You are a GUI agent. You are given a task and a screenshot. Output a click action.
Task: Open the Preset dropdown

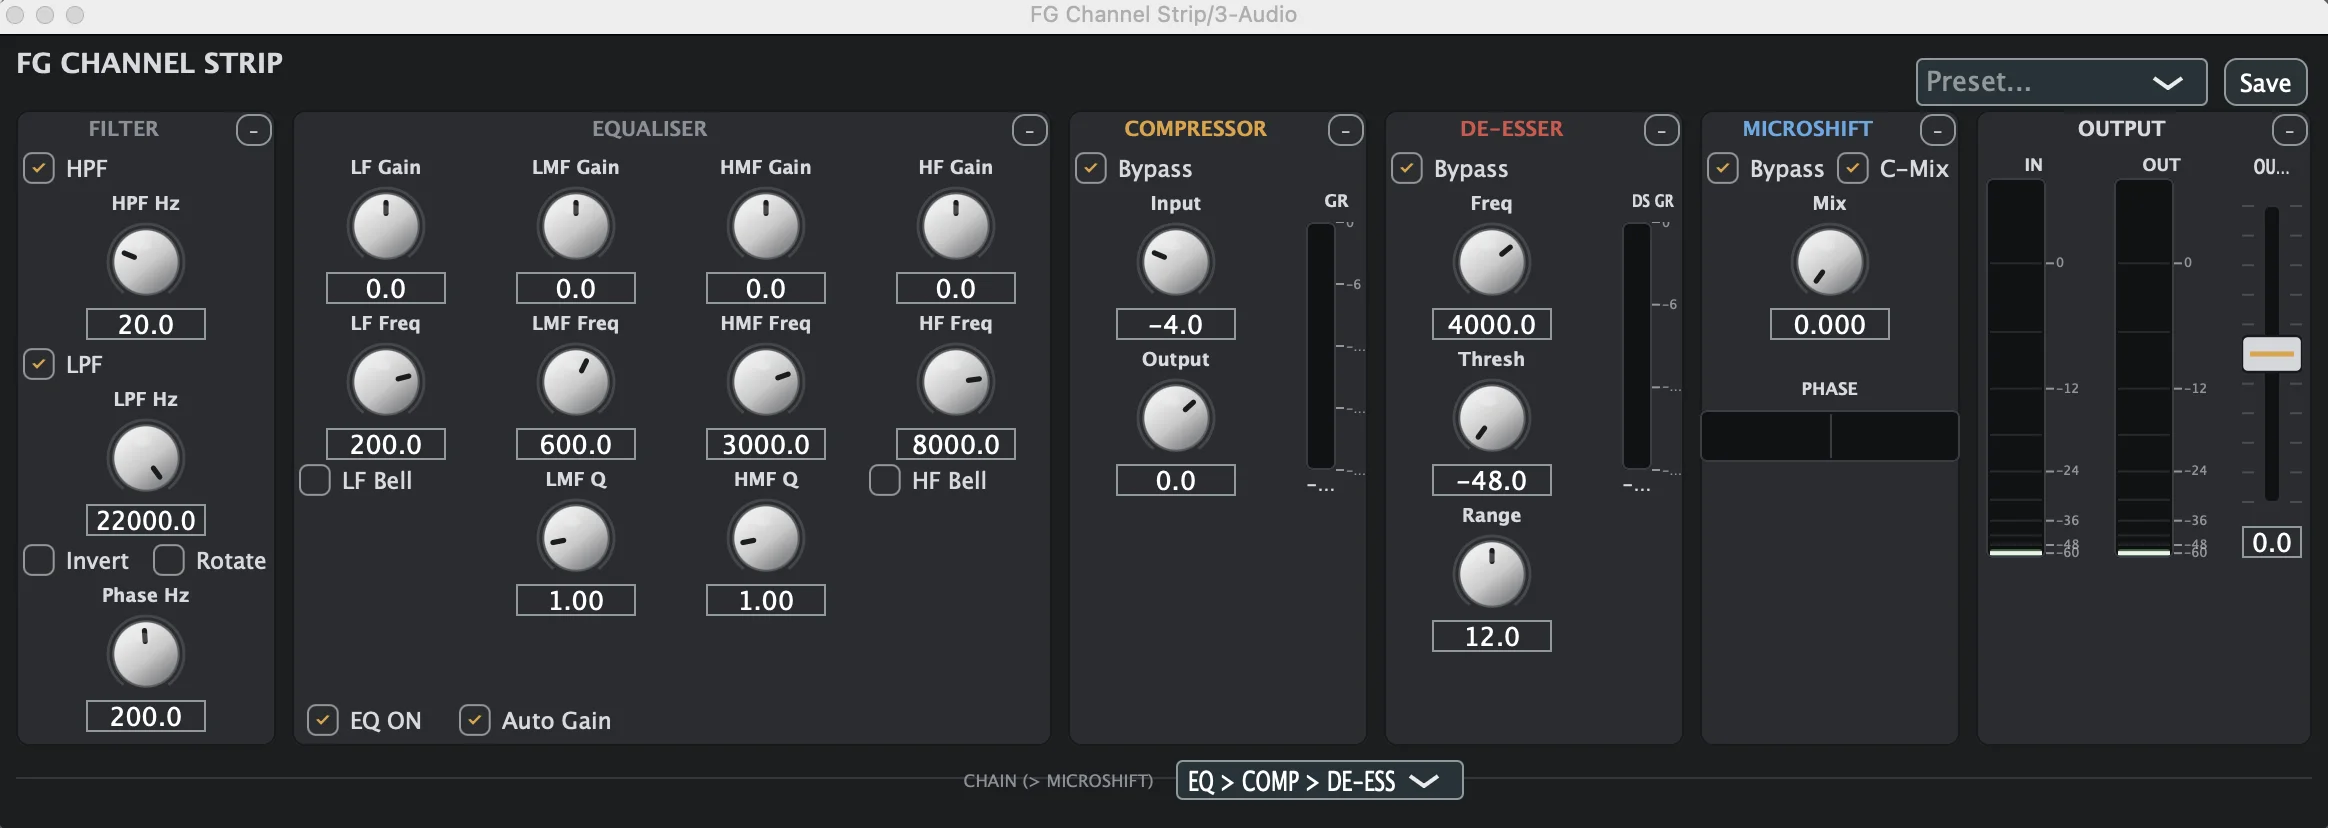(2061, 82)
